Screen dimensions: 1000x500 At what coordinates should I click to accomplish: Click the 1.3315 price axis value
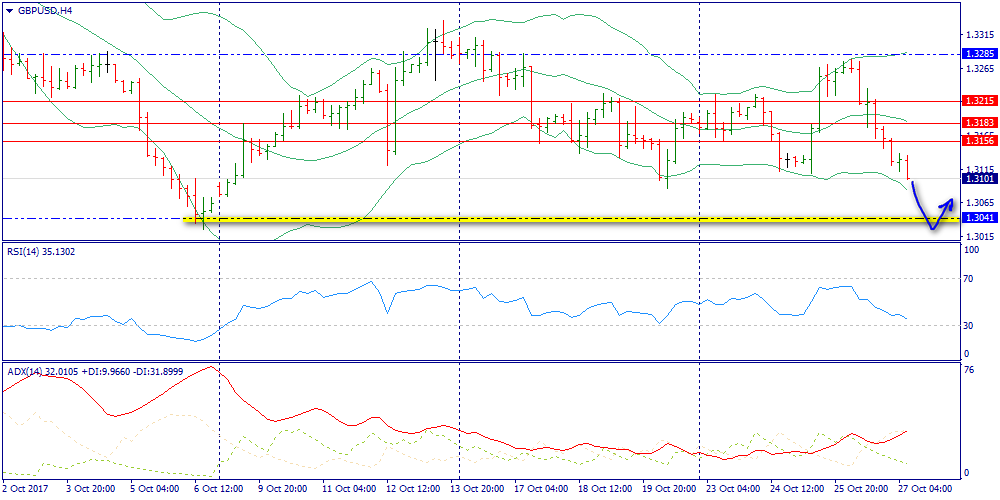coord(978,34)
